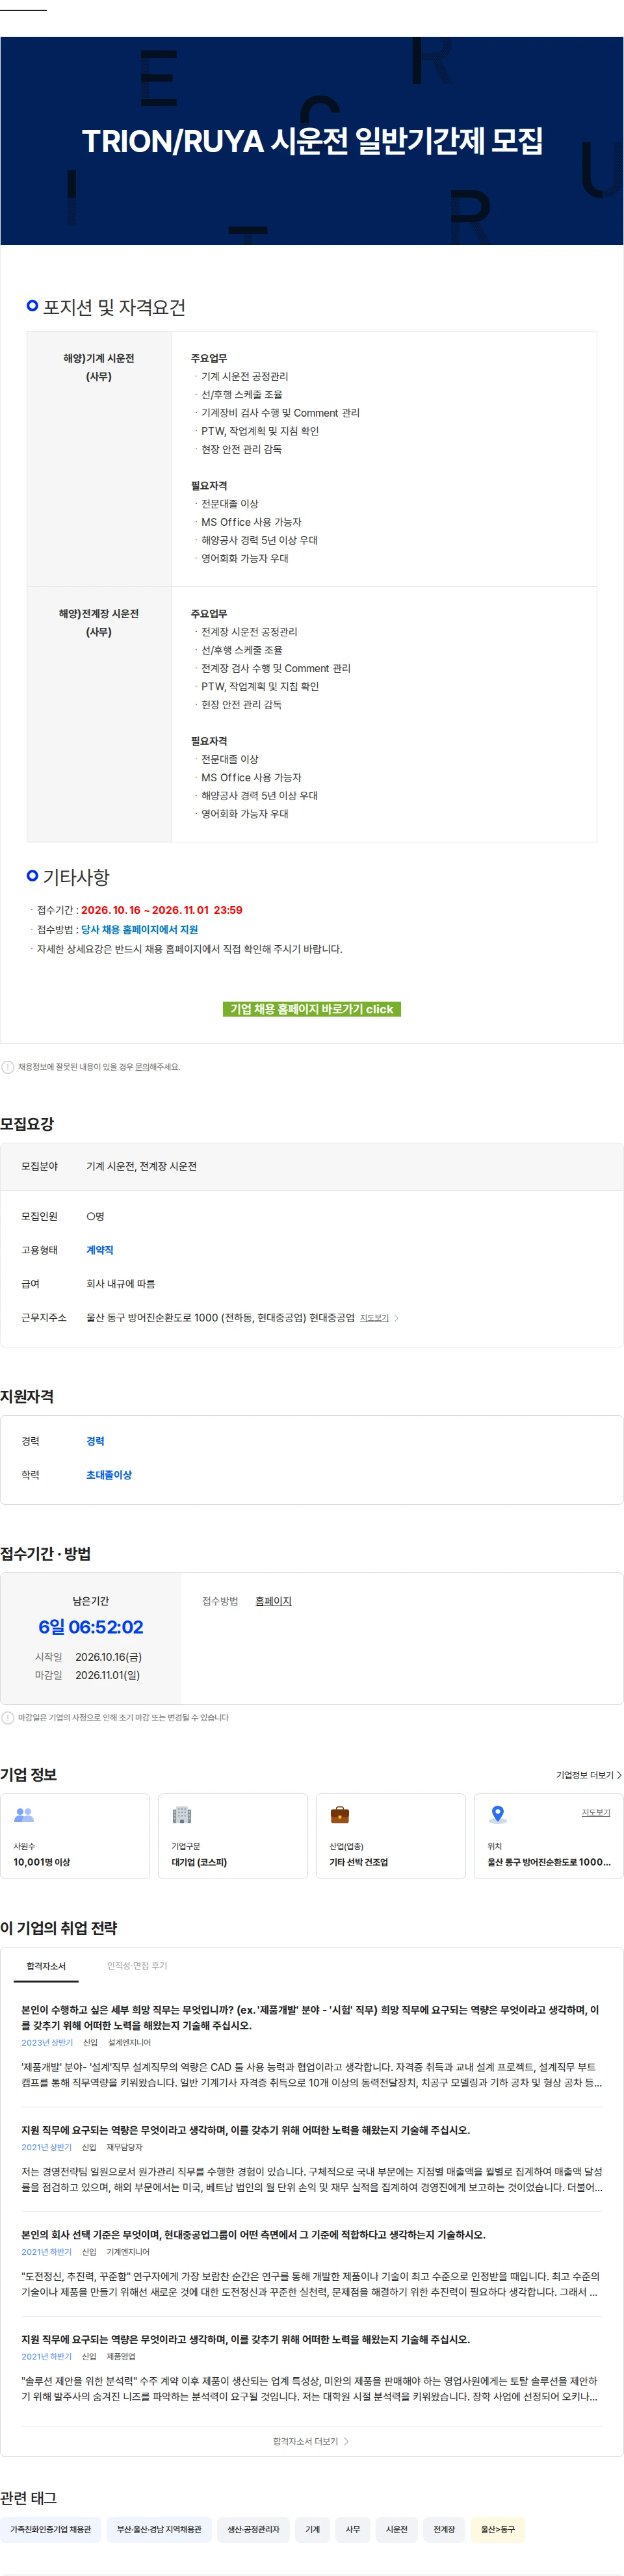The height and width of the screenshot is (2576, 624).
Task: Click the briefcase icon on the 산업(업종) card
Action: pos(340,1814)
